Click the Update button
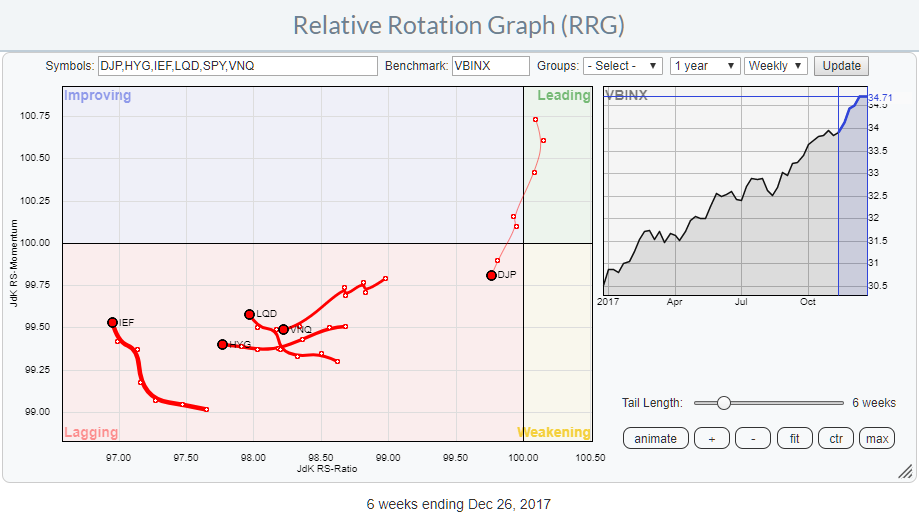This screenshot has height=522, width=919. (x=841, y=66)
